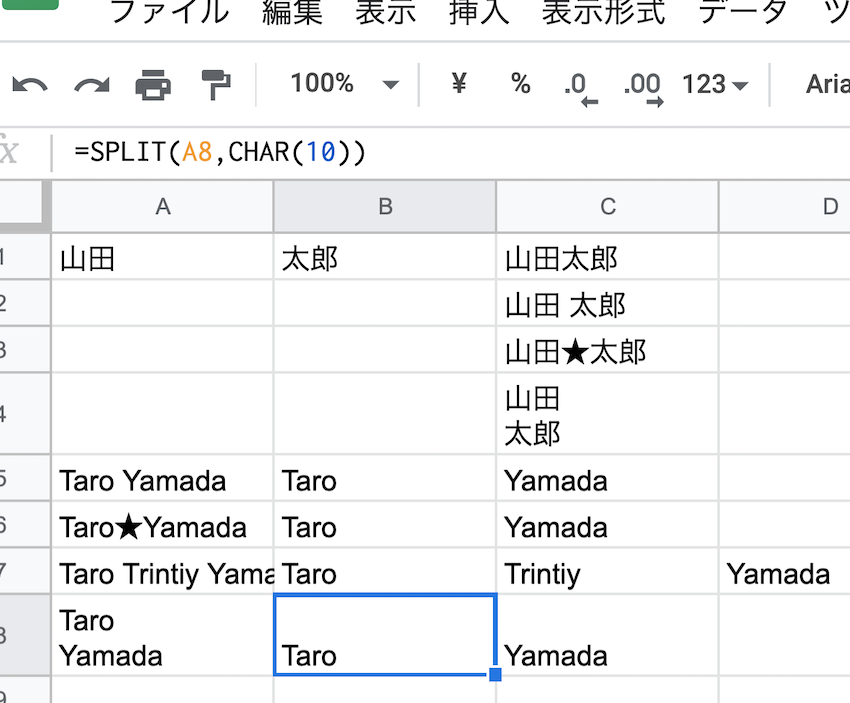850x703 pixels.
Task: Click the print icon
Action: click(x=153, y=85)
